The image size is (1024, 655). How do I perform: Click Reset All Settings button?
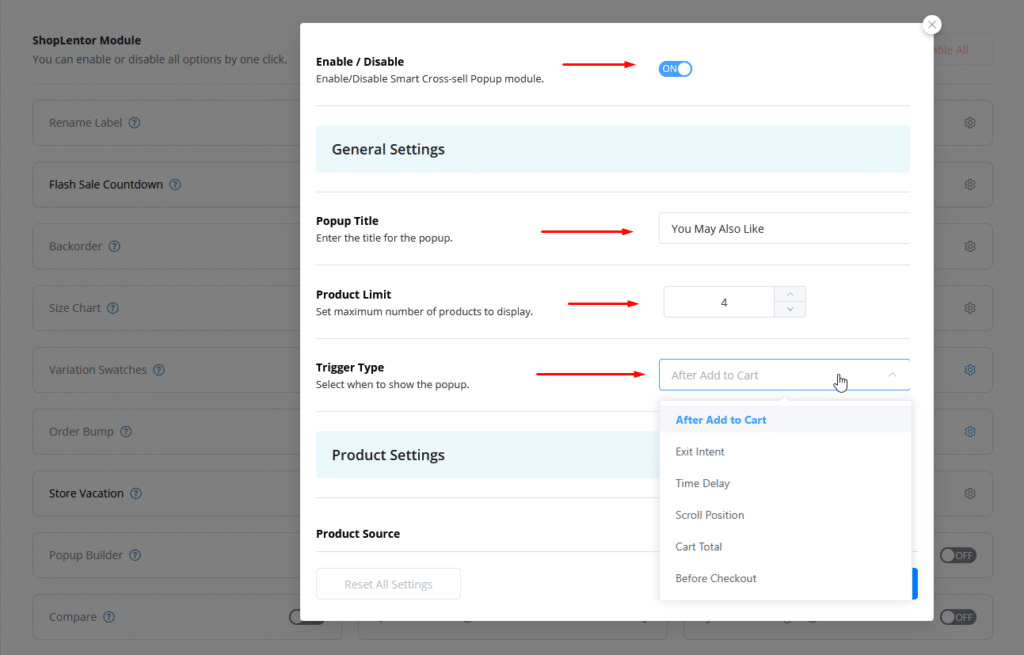click(x=388, y=584)
